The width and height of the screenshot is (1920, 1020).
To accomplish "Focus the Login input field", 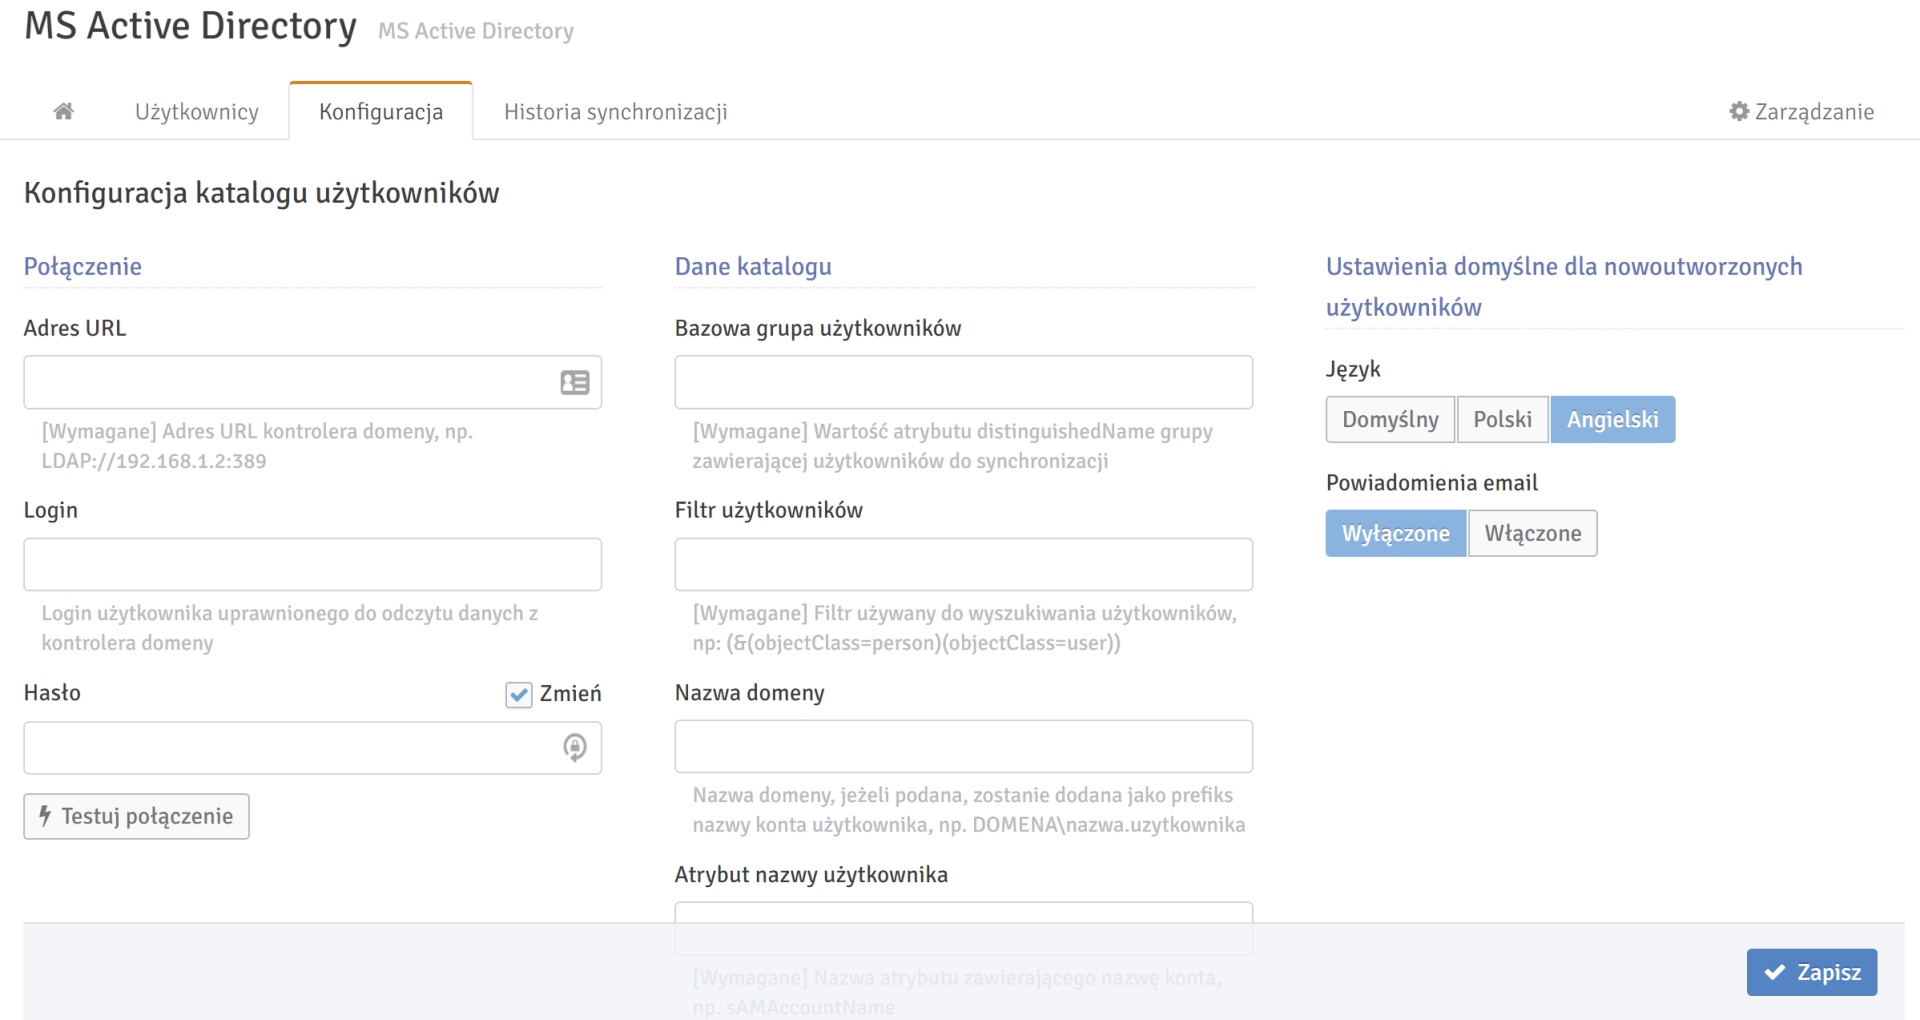I will (313, 564).
